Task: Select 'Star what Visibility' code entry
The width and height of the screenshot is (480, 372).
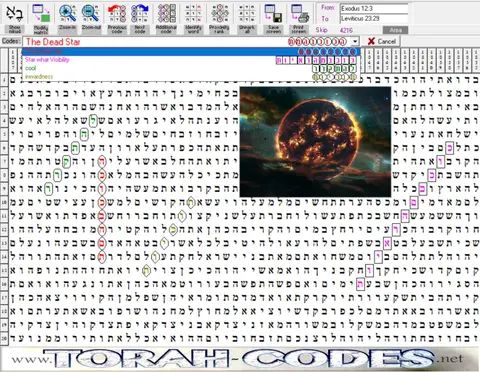Action: click(191, 60)
